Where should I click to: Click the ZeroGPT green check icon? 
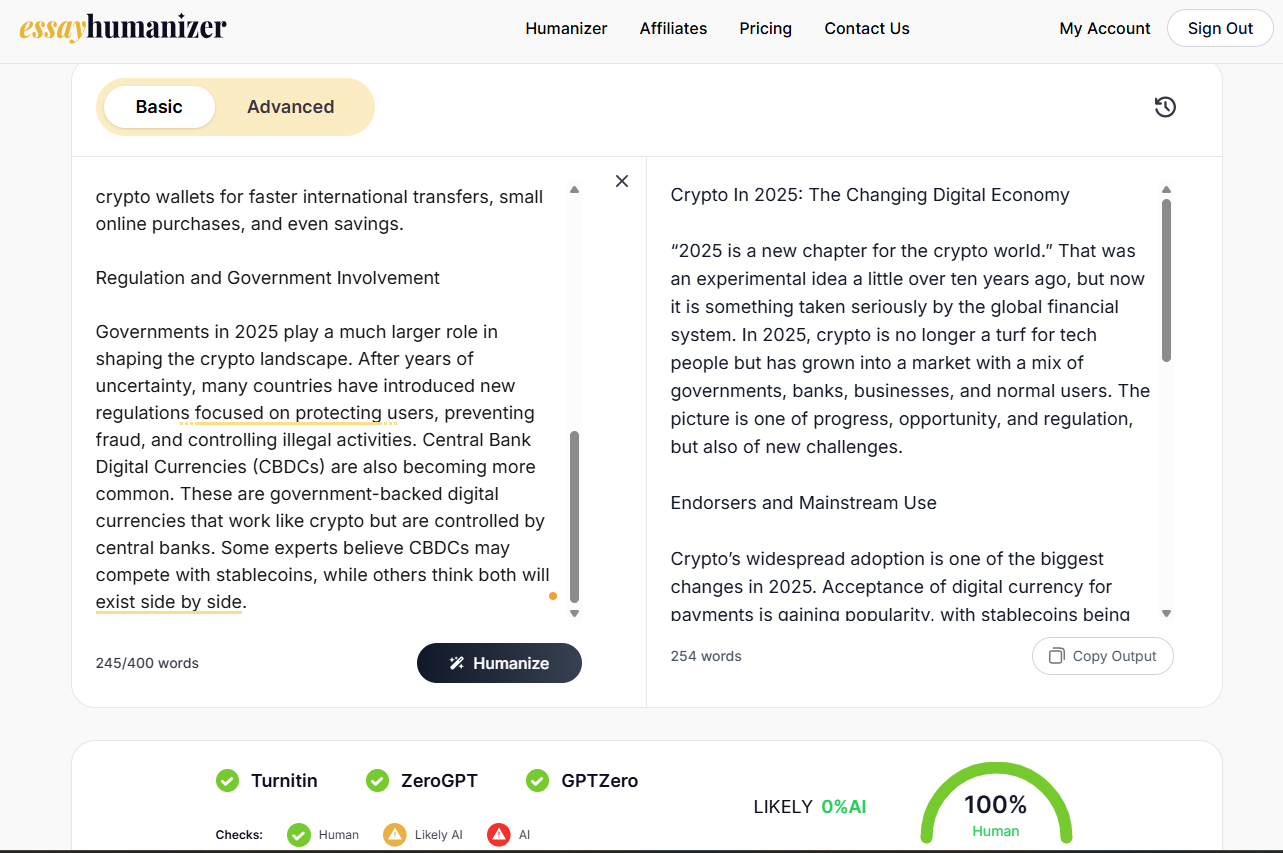(x=377, y=780)
